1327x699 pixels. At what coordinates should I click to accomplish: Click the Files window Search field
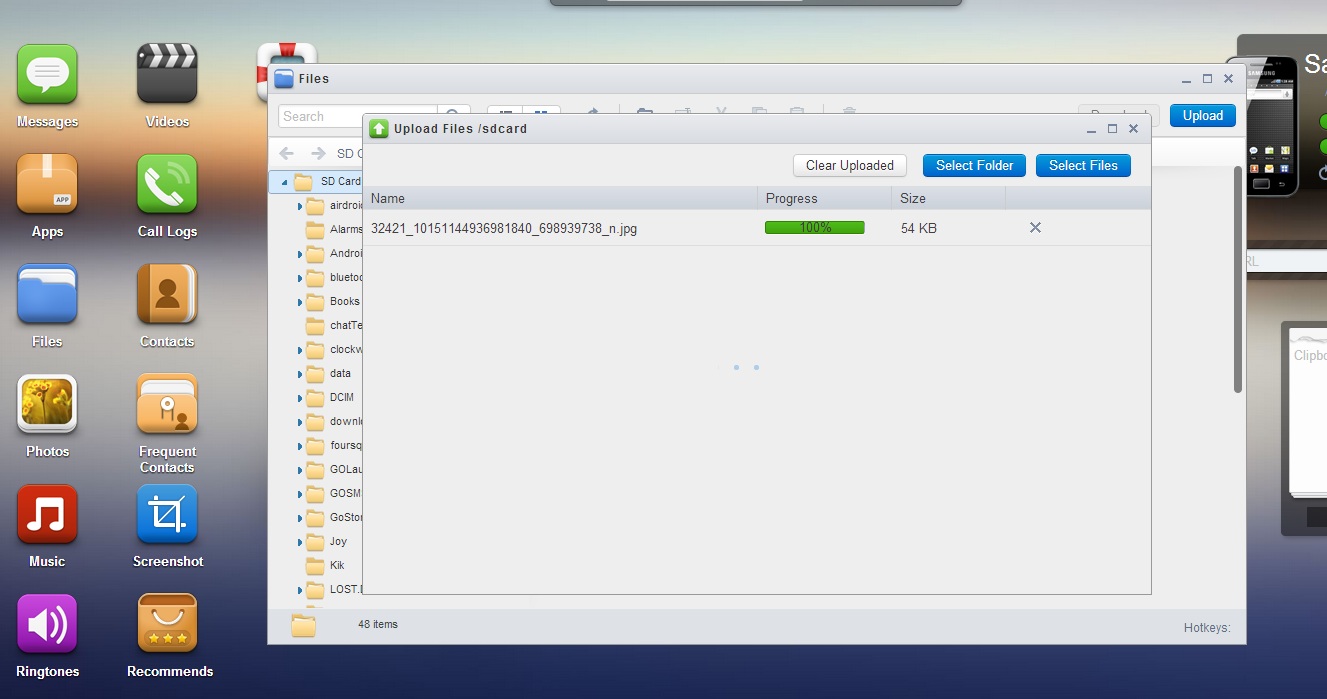(x=356, y=117)
